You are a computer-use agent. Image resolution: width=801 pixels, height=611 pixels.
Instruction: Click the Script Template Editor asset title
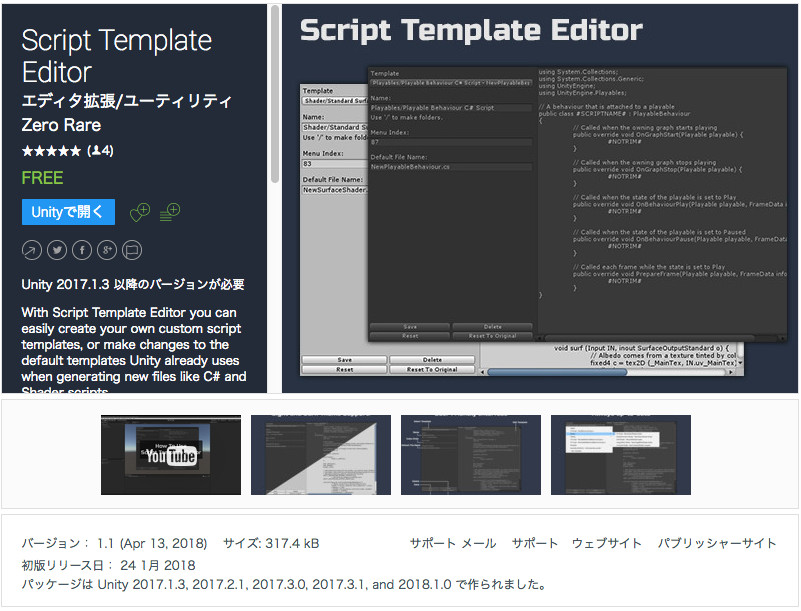[116, 56]
